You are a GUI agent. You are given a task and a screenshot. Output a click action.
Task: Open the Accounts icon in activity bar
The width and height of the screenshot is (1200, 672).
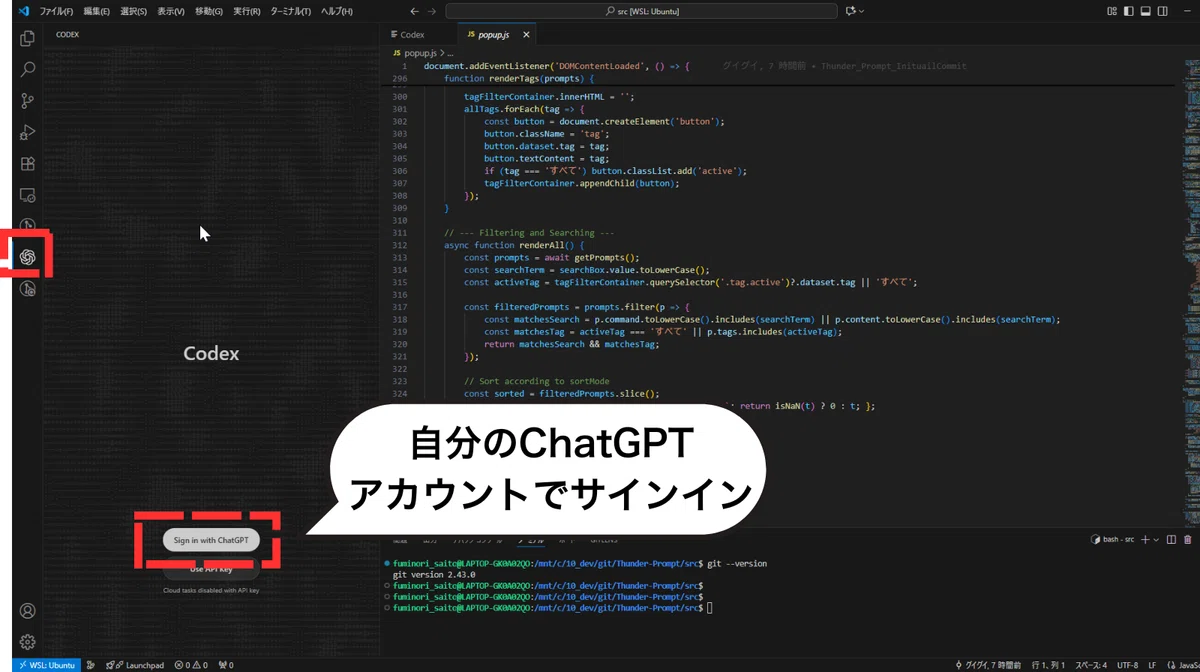(28, 611)
